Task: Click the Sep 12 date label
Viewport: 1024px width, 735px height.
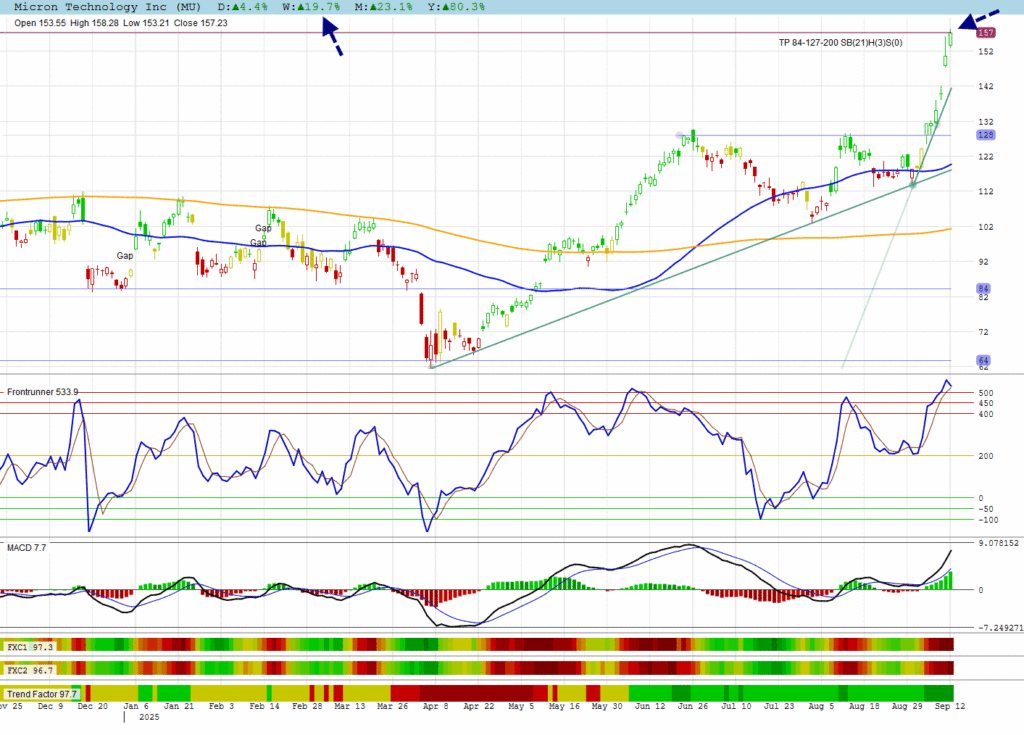Action: (x=950, y=706)
